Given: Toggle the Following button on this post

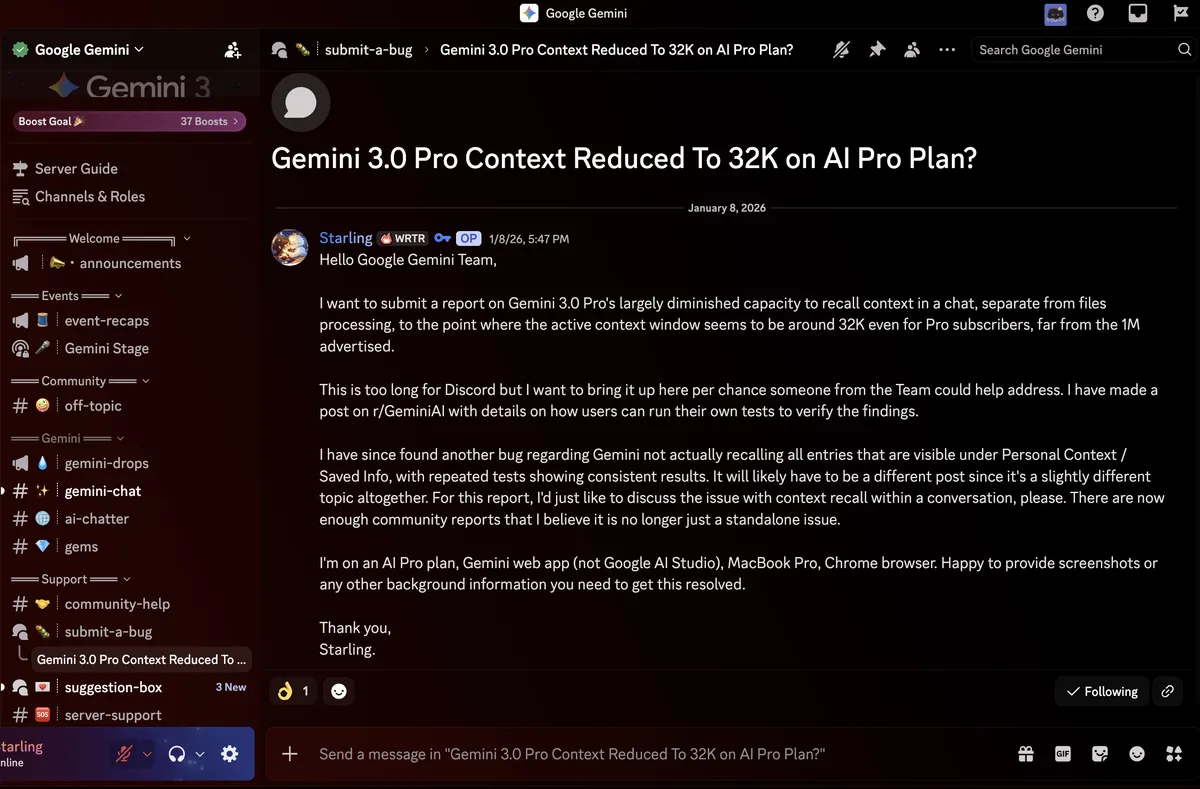Looking at the screenshot, I should [x=1101, y=691].
